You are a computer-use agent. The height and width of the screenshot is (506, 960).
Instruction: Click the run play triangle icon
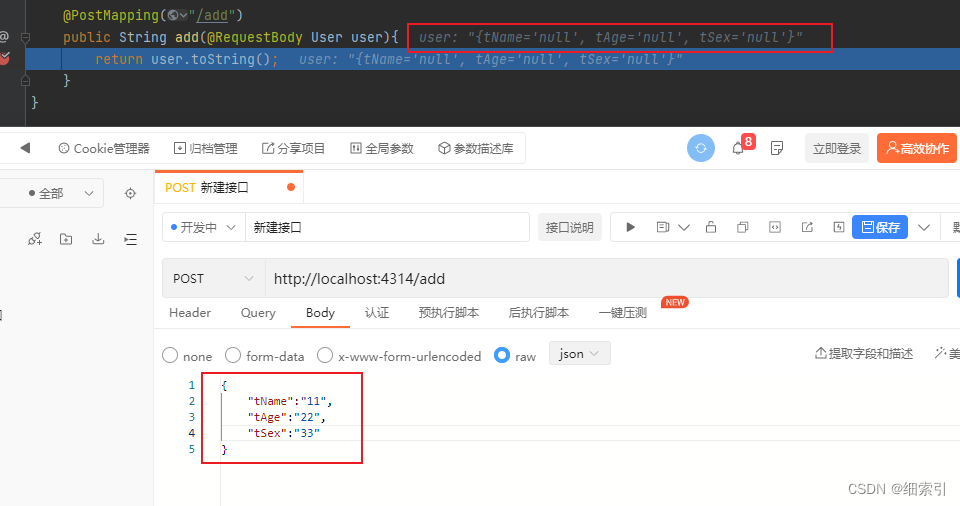point(630,227)
